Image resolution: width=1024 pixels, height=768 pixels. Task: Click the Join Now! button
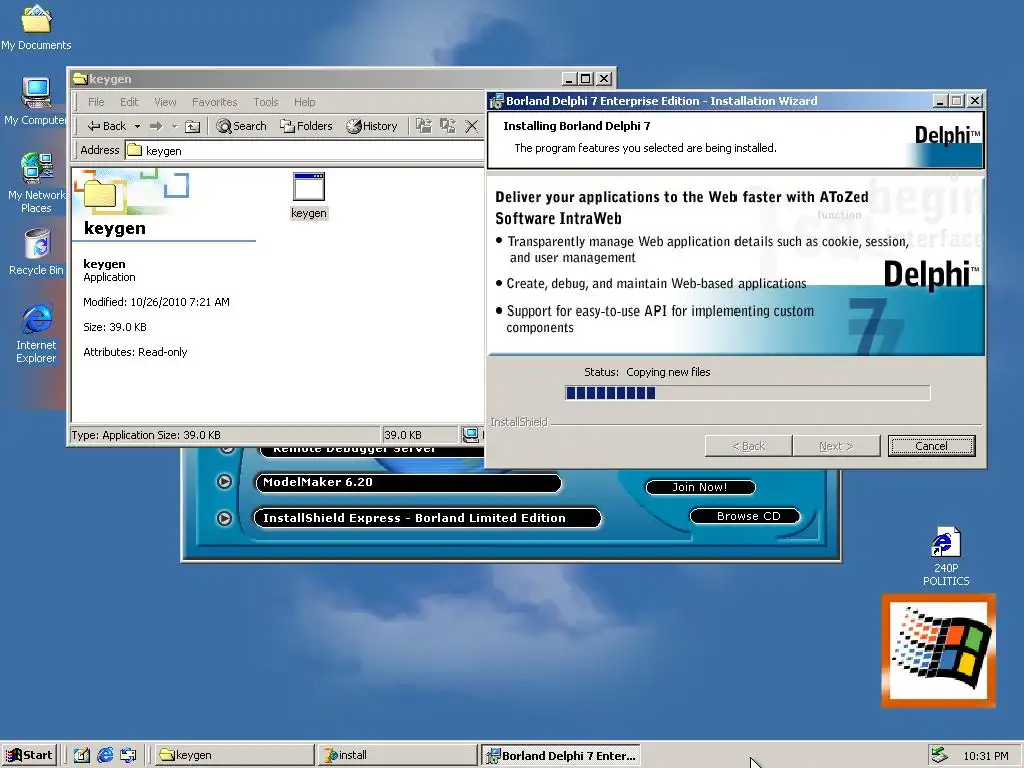[x=700, y=487]
